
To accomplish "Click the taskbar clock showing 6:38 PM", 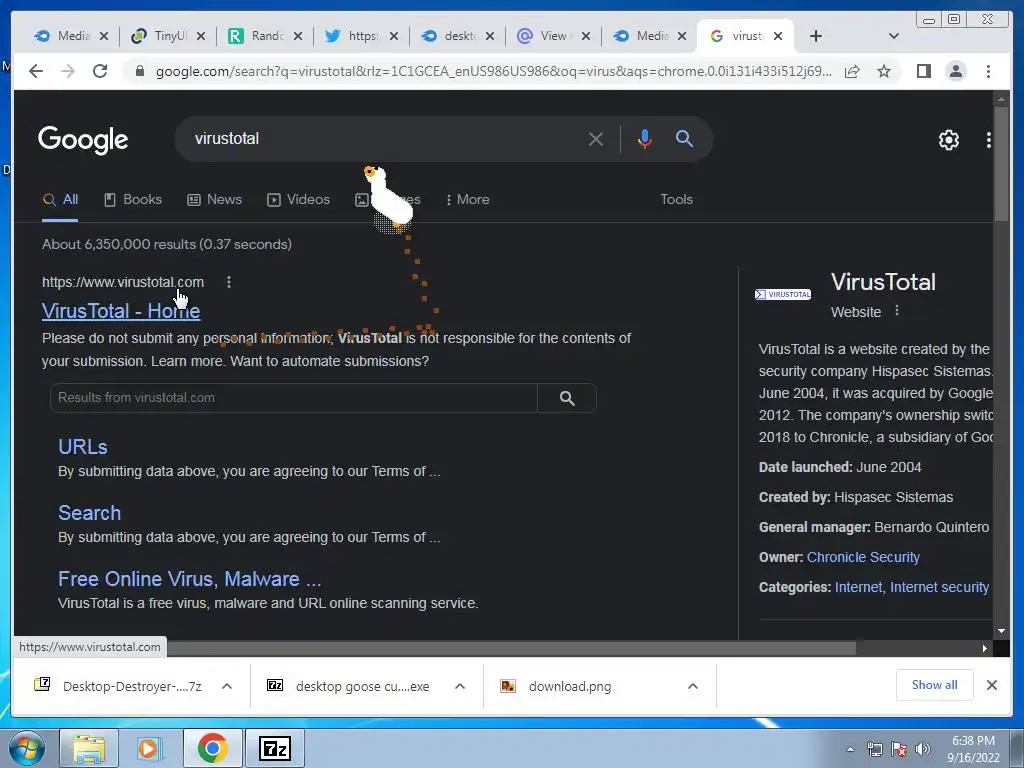I will [x=973, y=749].
